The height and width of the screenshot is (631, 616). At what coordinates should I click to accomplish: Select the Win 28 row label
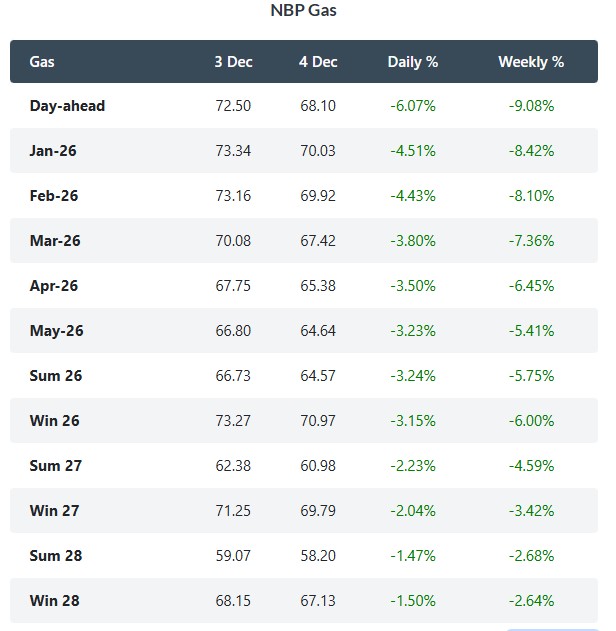55,601
